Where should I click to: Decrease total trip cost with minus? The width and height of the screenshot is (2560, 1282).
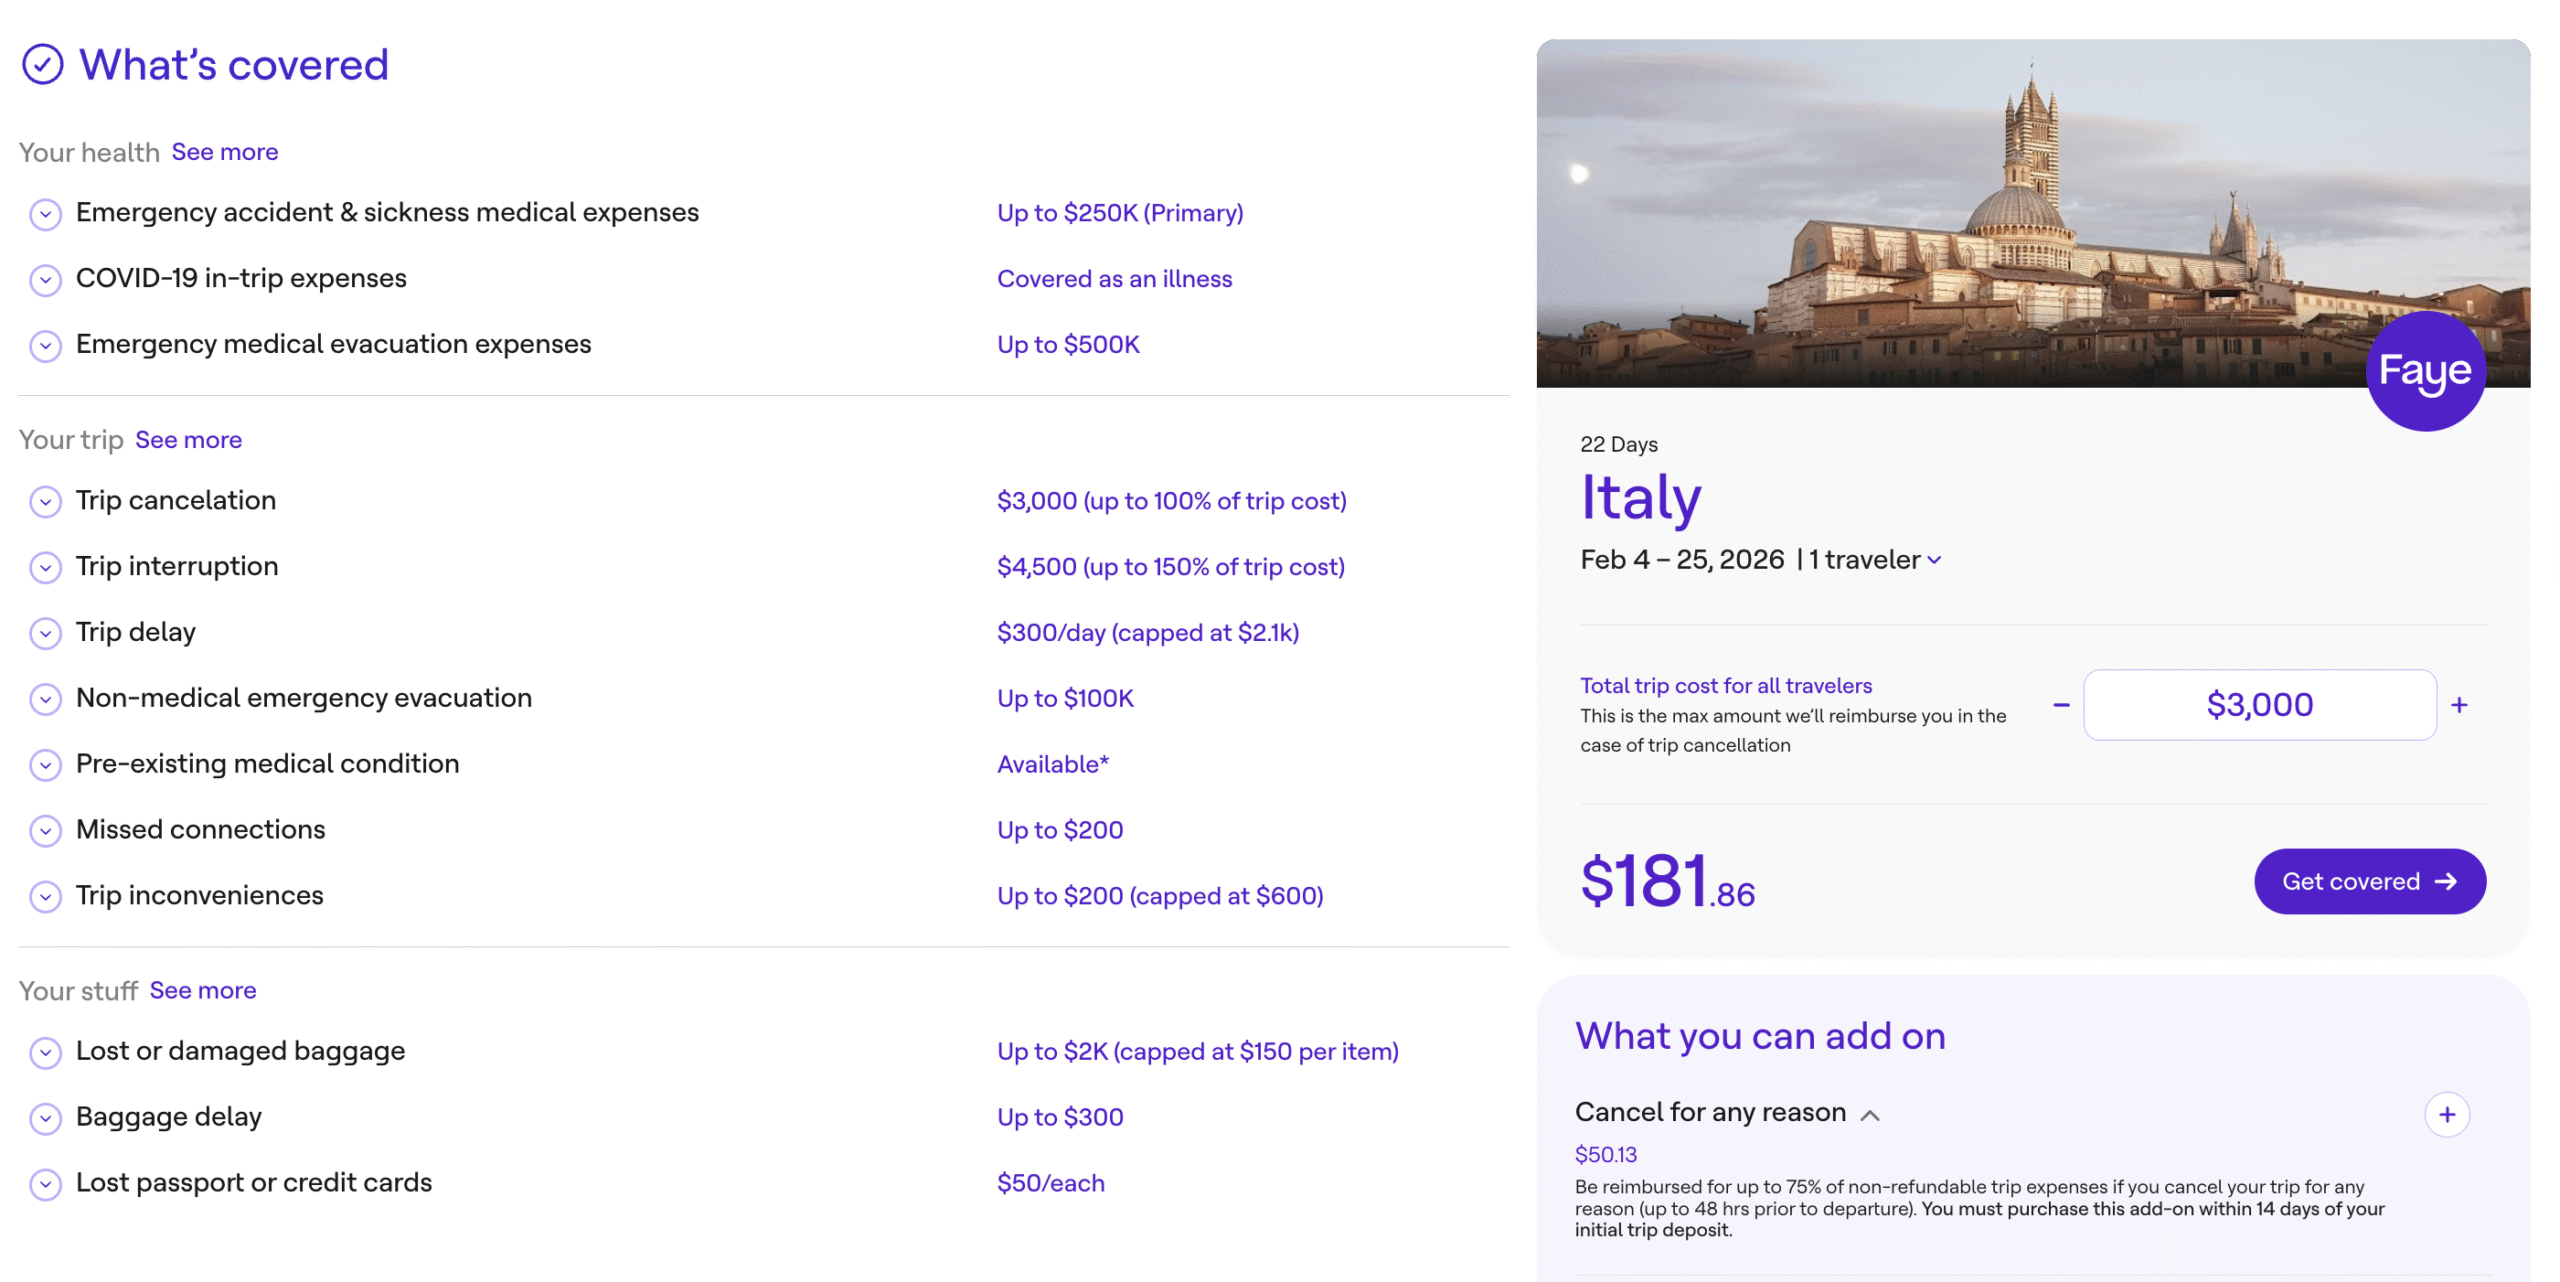2061,705
